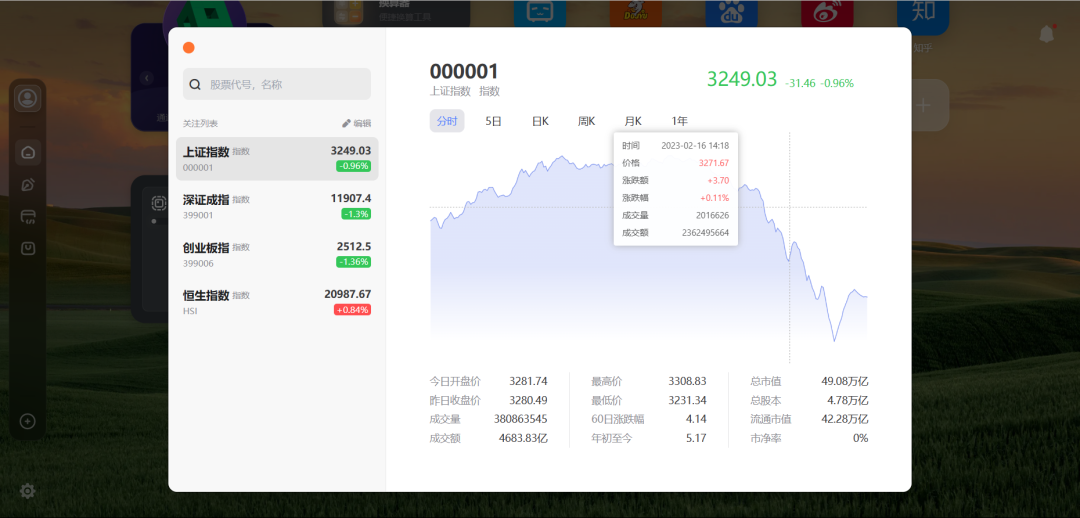Click the stock code search field
Viewport: 1080px width, 518px height.
(x=277, y=84)
